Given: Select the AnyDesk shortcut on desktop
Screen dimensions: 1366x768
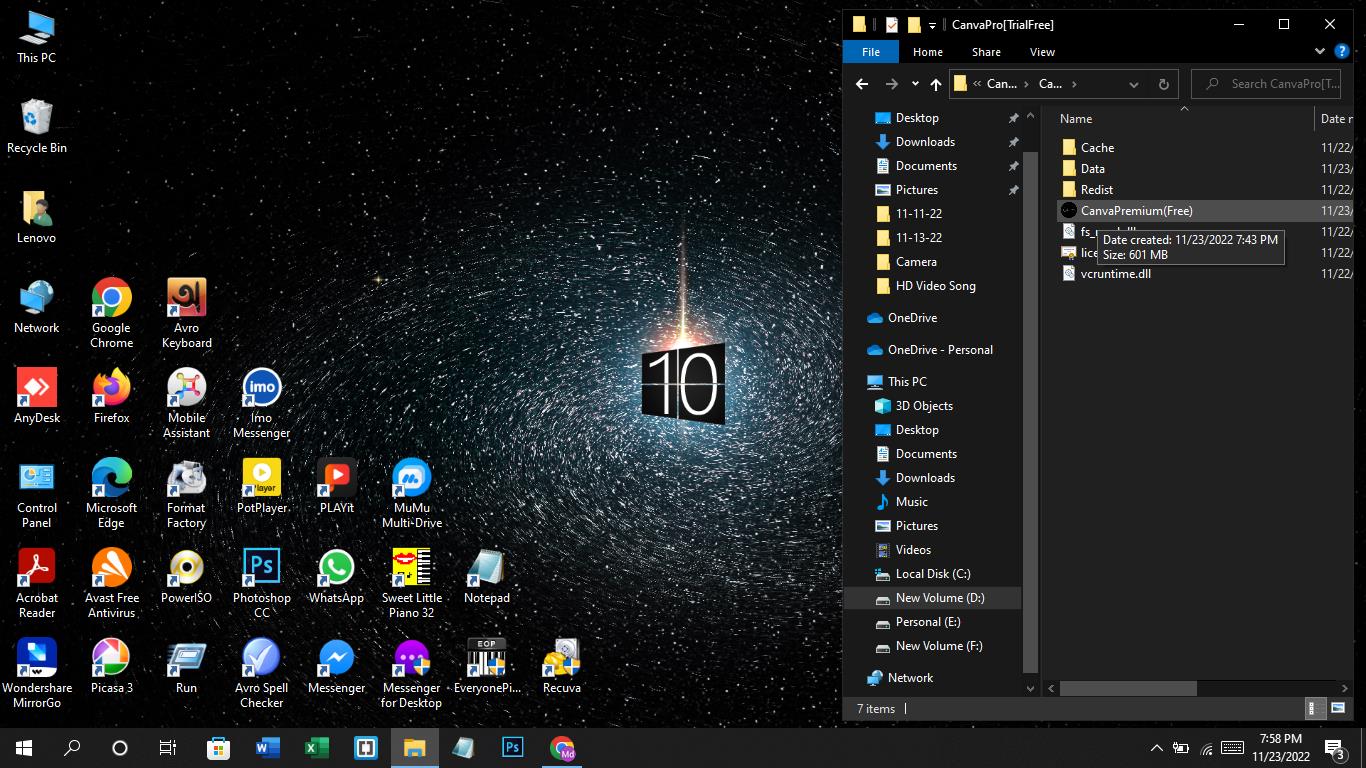Looking at the screenshot, I should [x=37, y=397].
